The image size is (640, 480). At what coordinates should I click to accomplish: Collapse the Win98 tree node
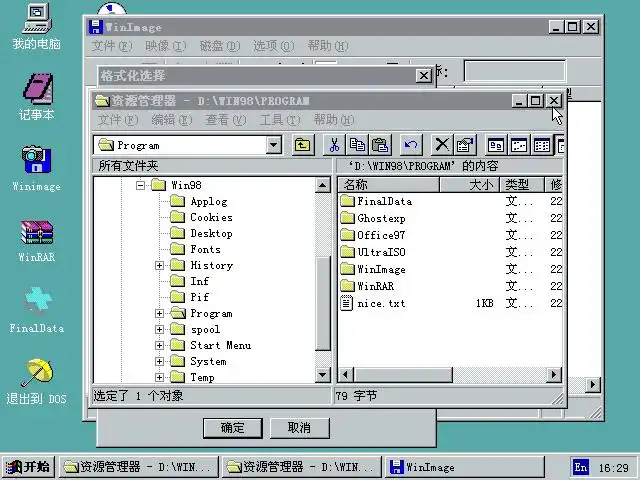pos(140,185)
